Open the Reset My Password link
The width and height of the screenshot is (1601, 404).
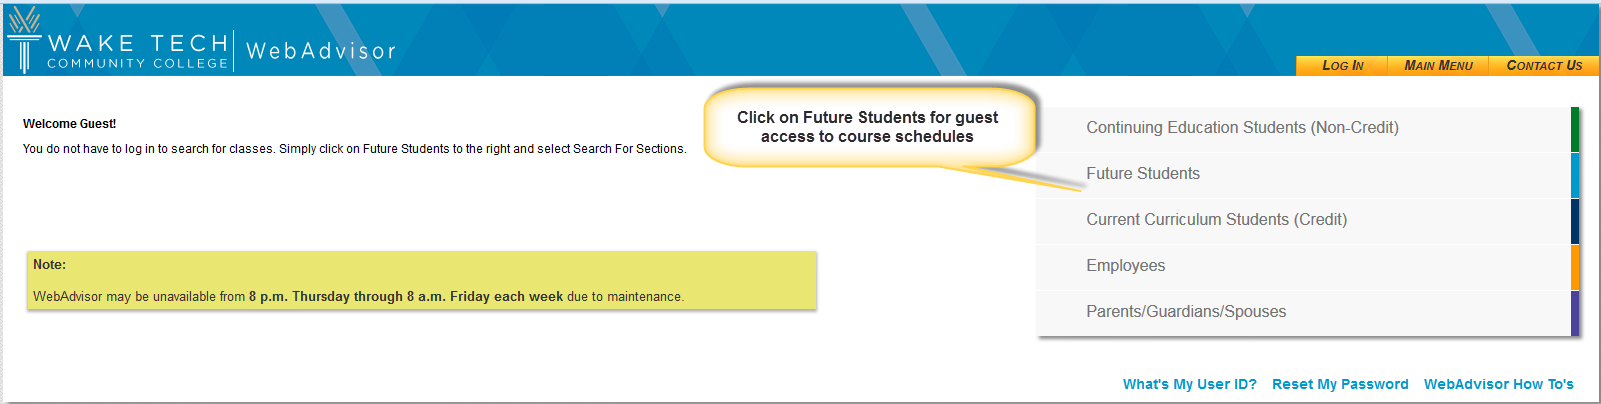[x=1340, y=384]
